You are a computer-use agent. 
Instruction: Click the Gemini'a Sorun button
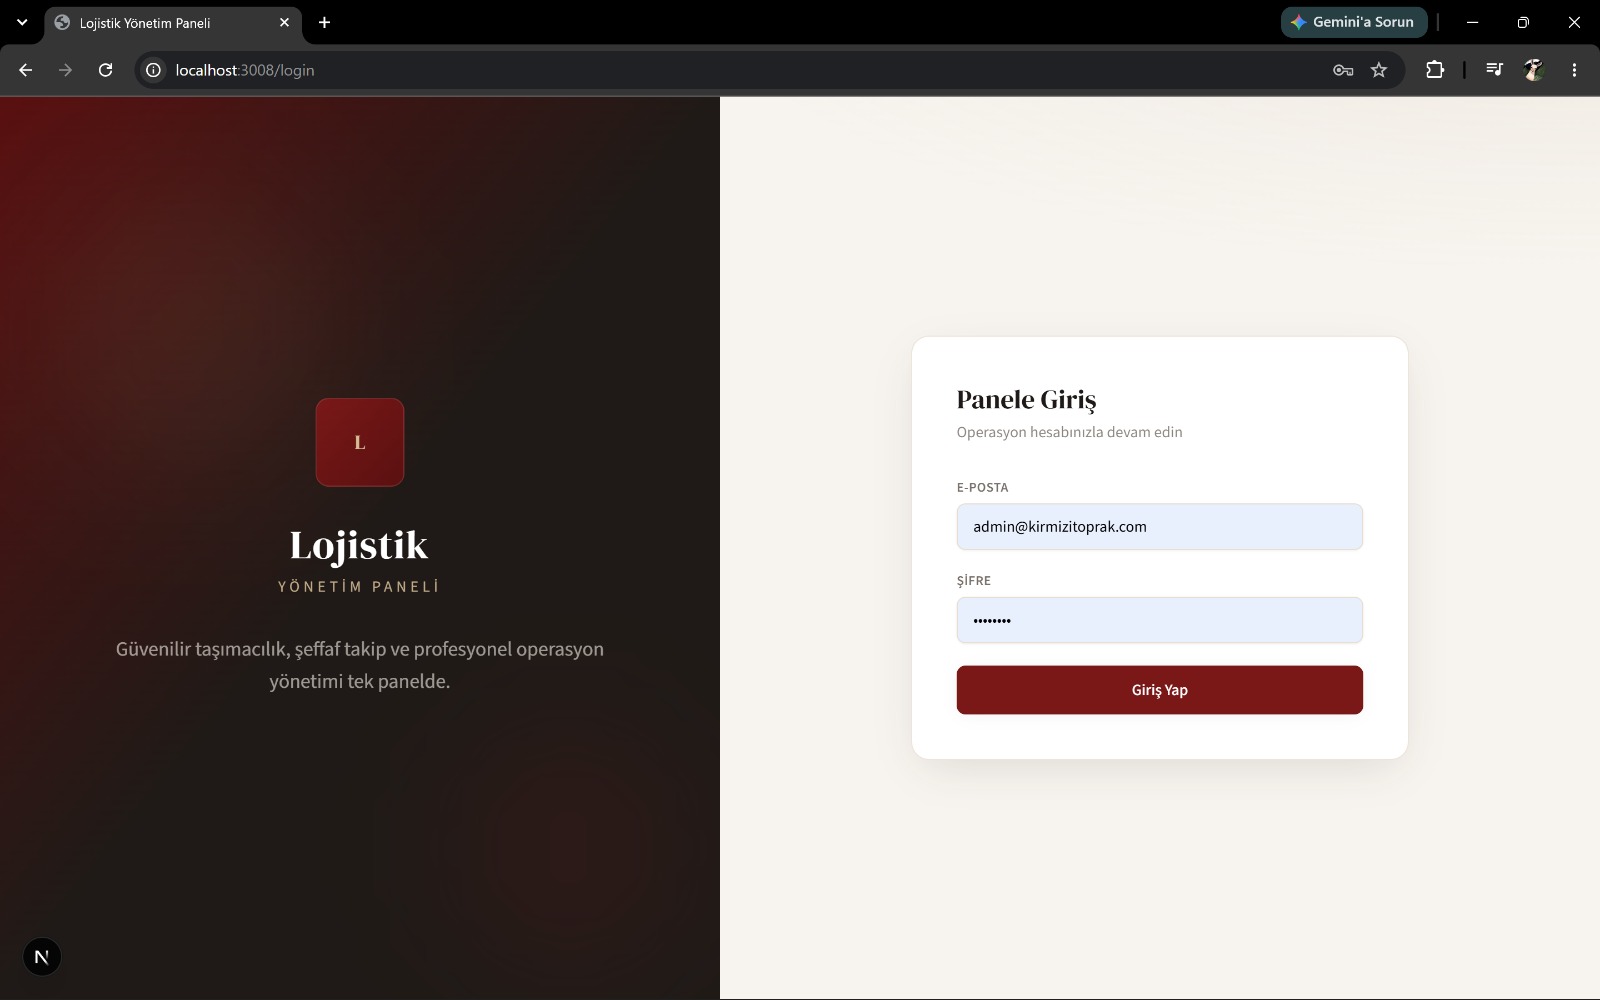1354,22
